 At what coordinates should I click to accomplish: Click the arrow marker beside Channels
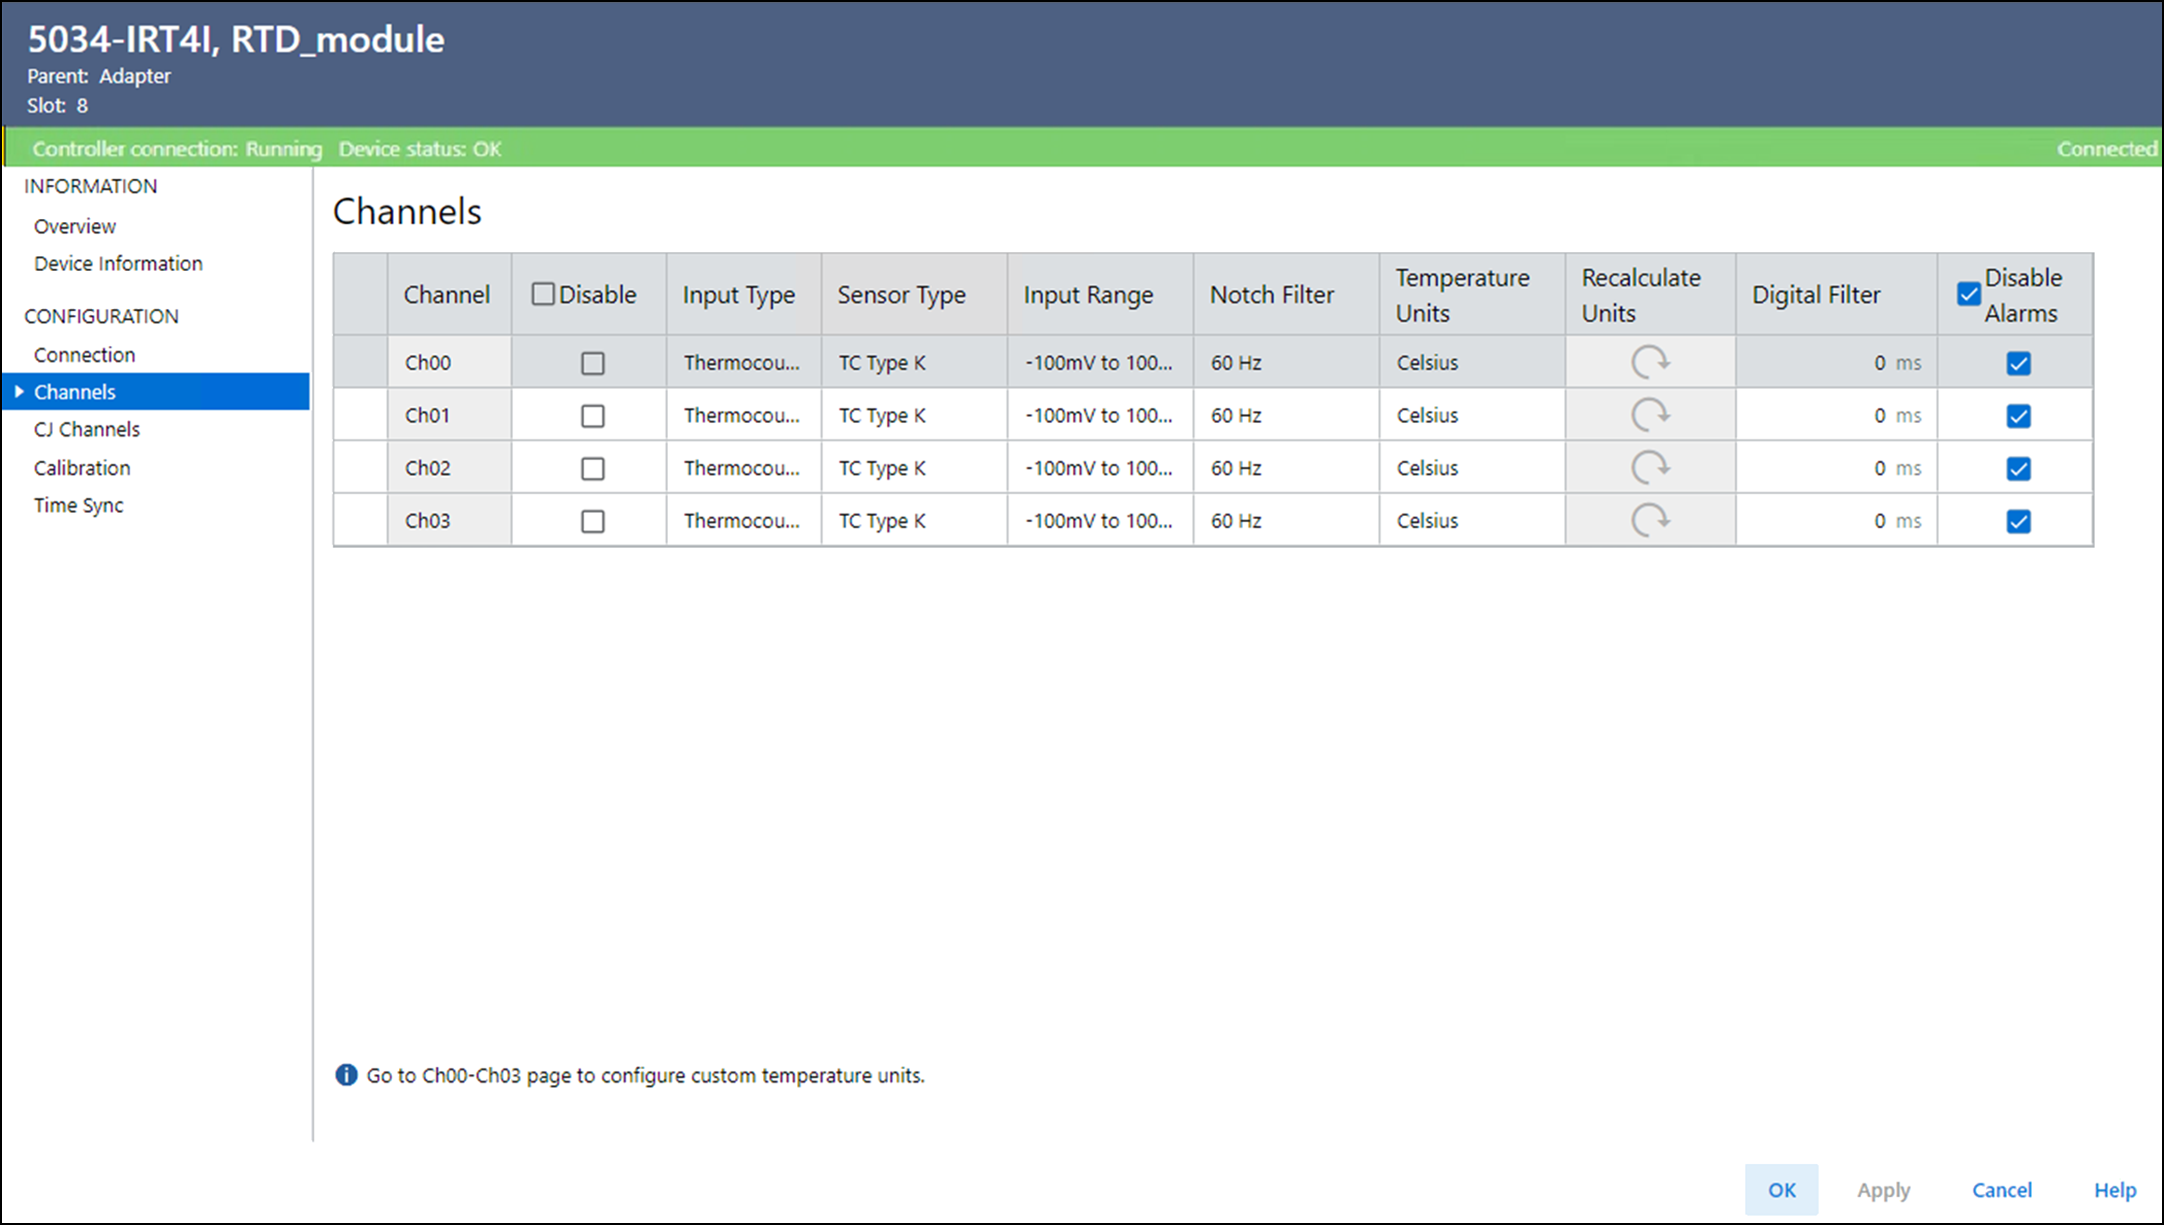coord(19,392)
